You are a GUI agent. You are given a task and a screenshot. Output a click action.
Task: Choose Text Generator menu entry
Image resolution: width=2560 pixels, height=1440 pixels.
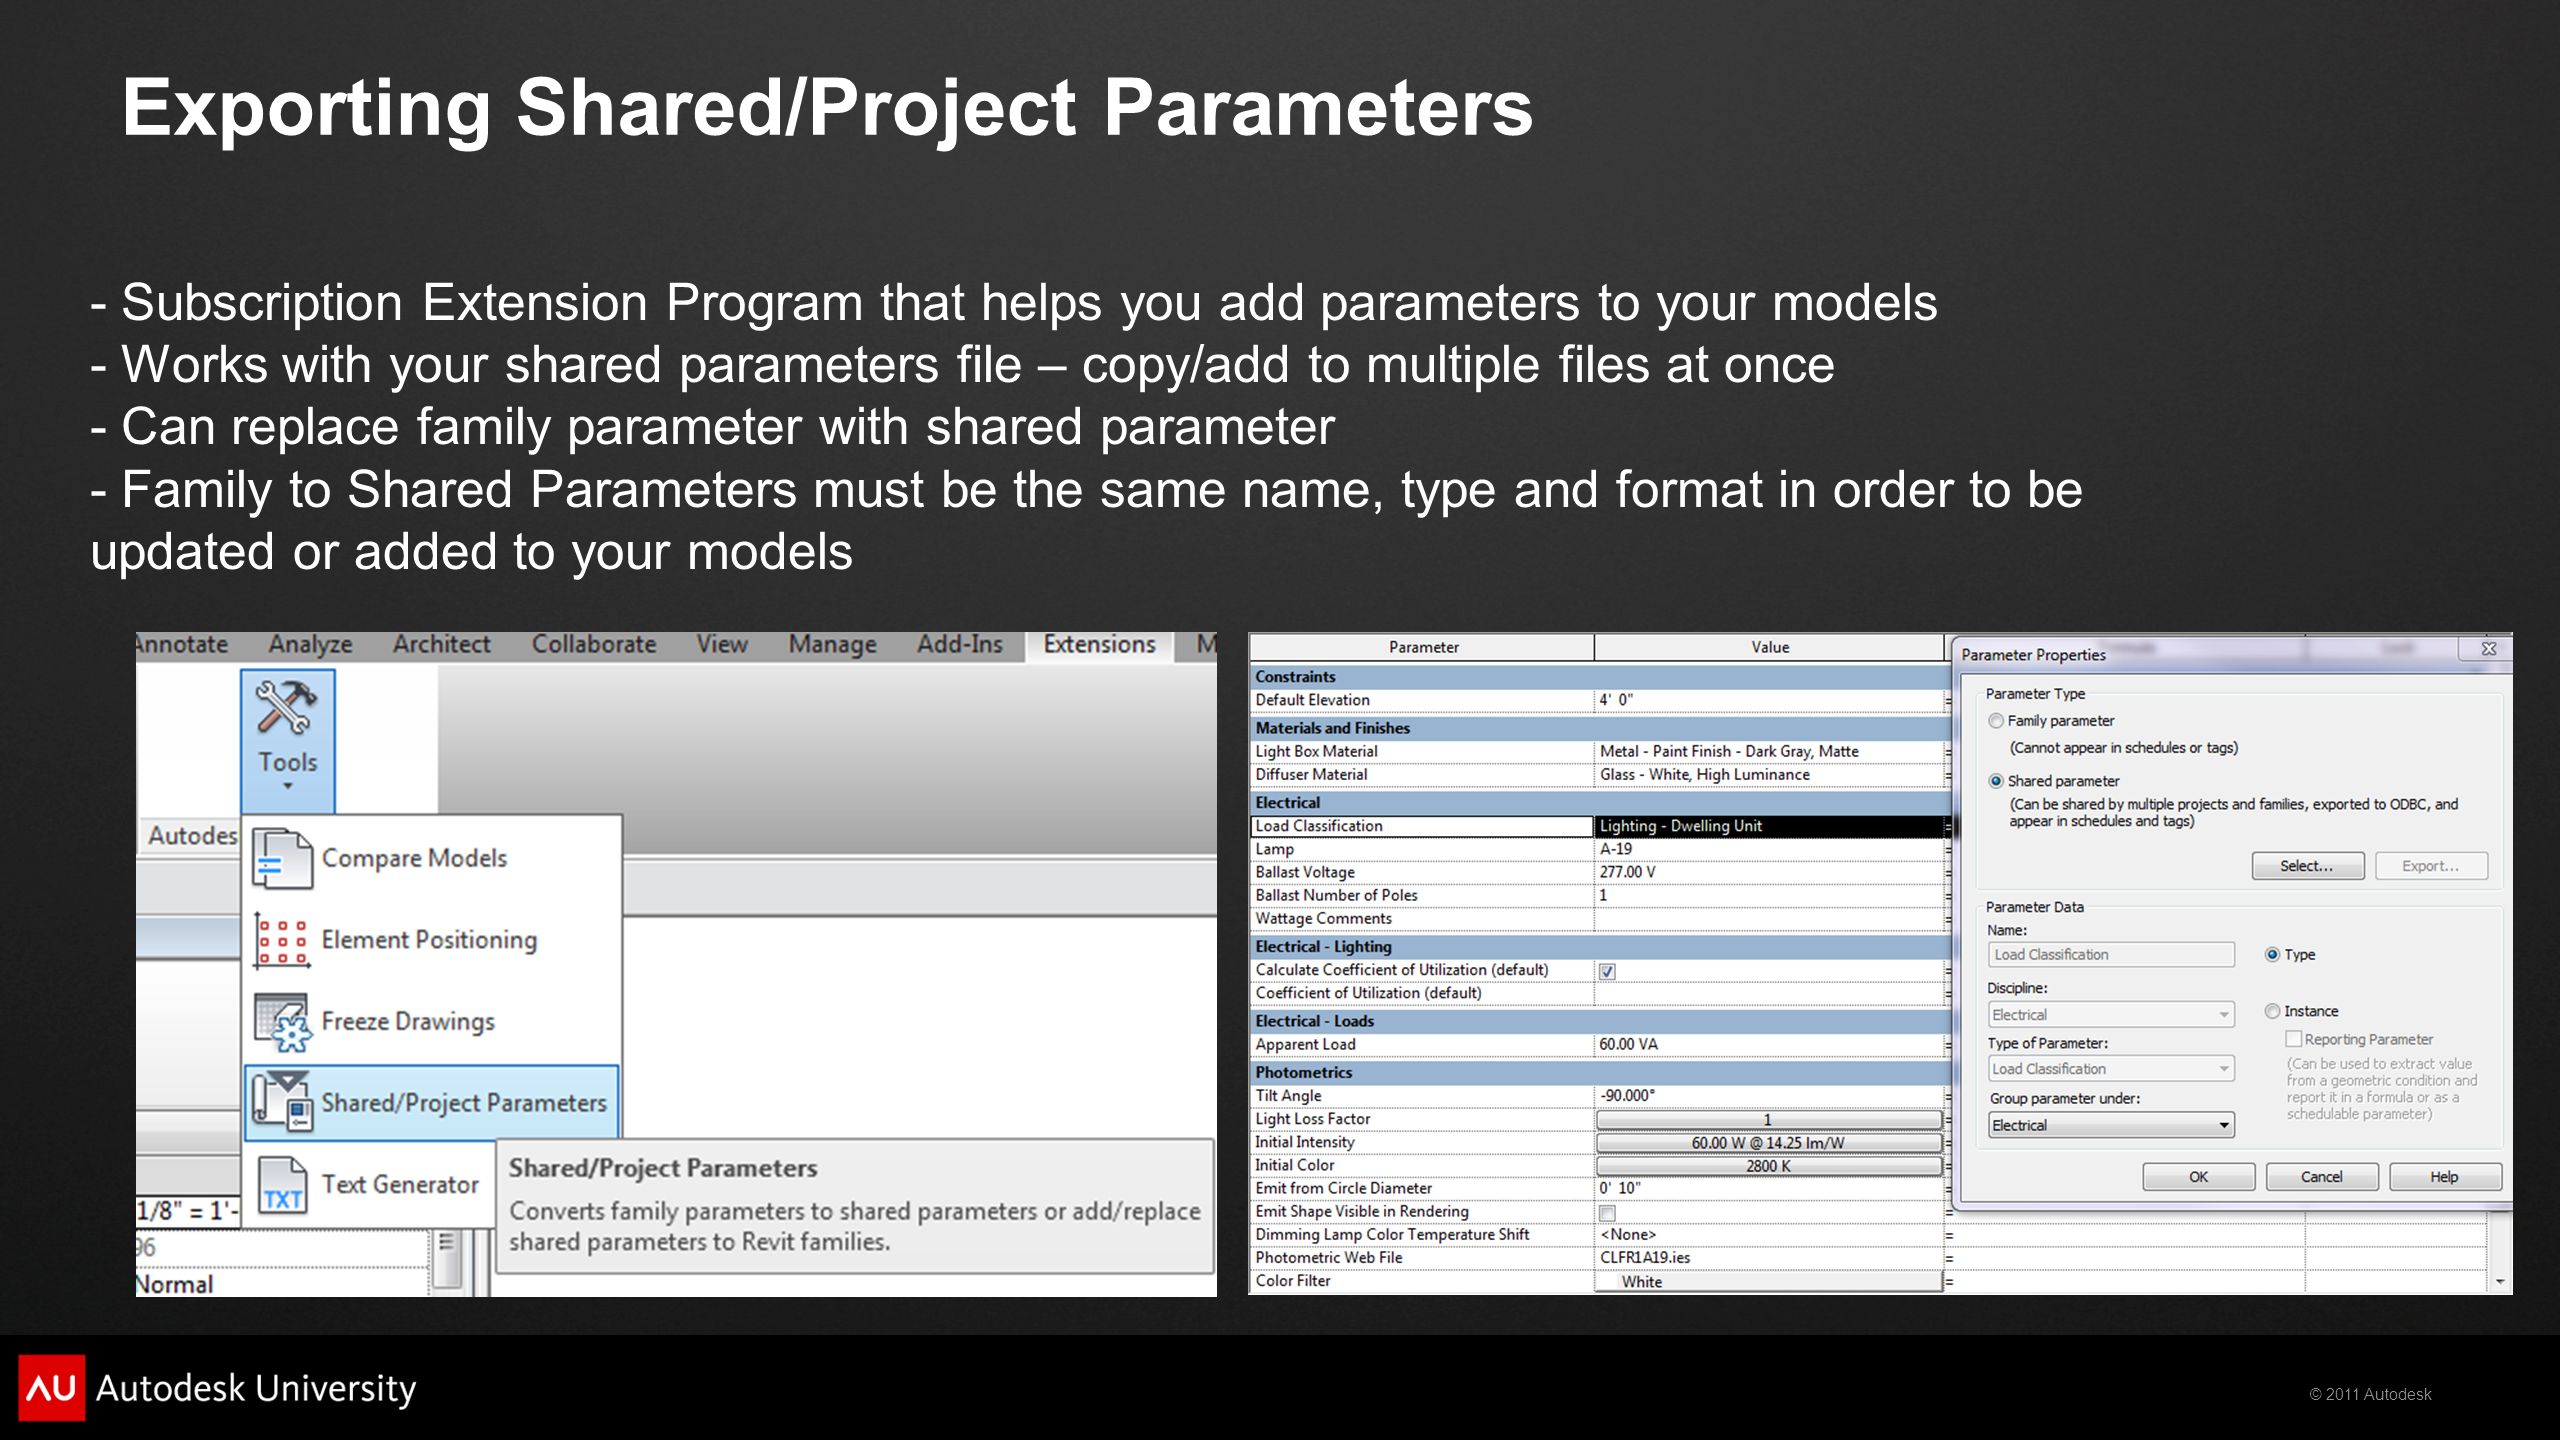[370, 1185]
